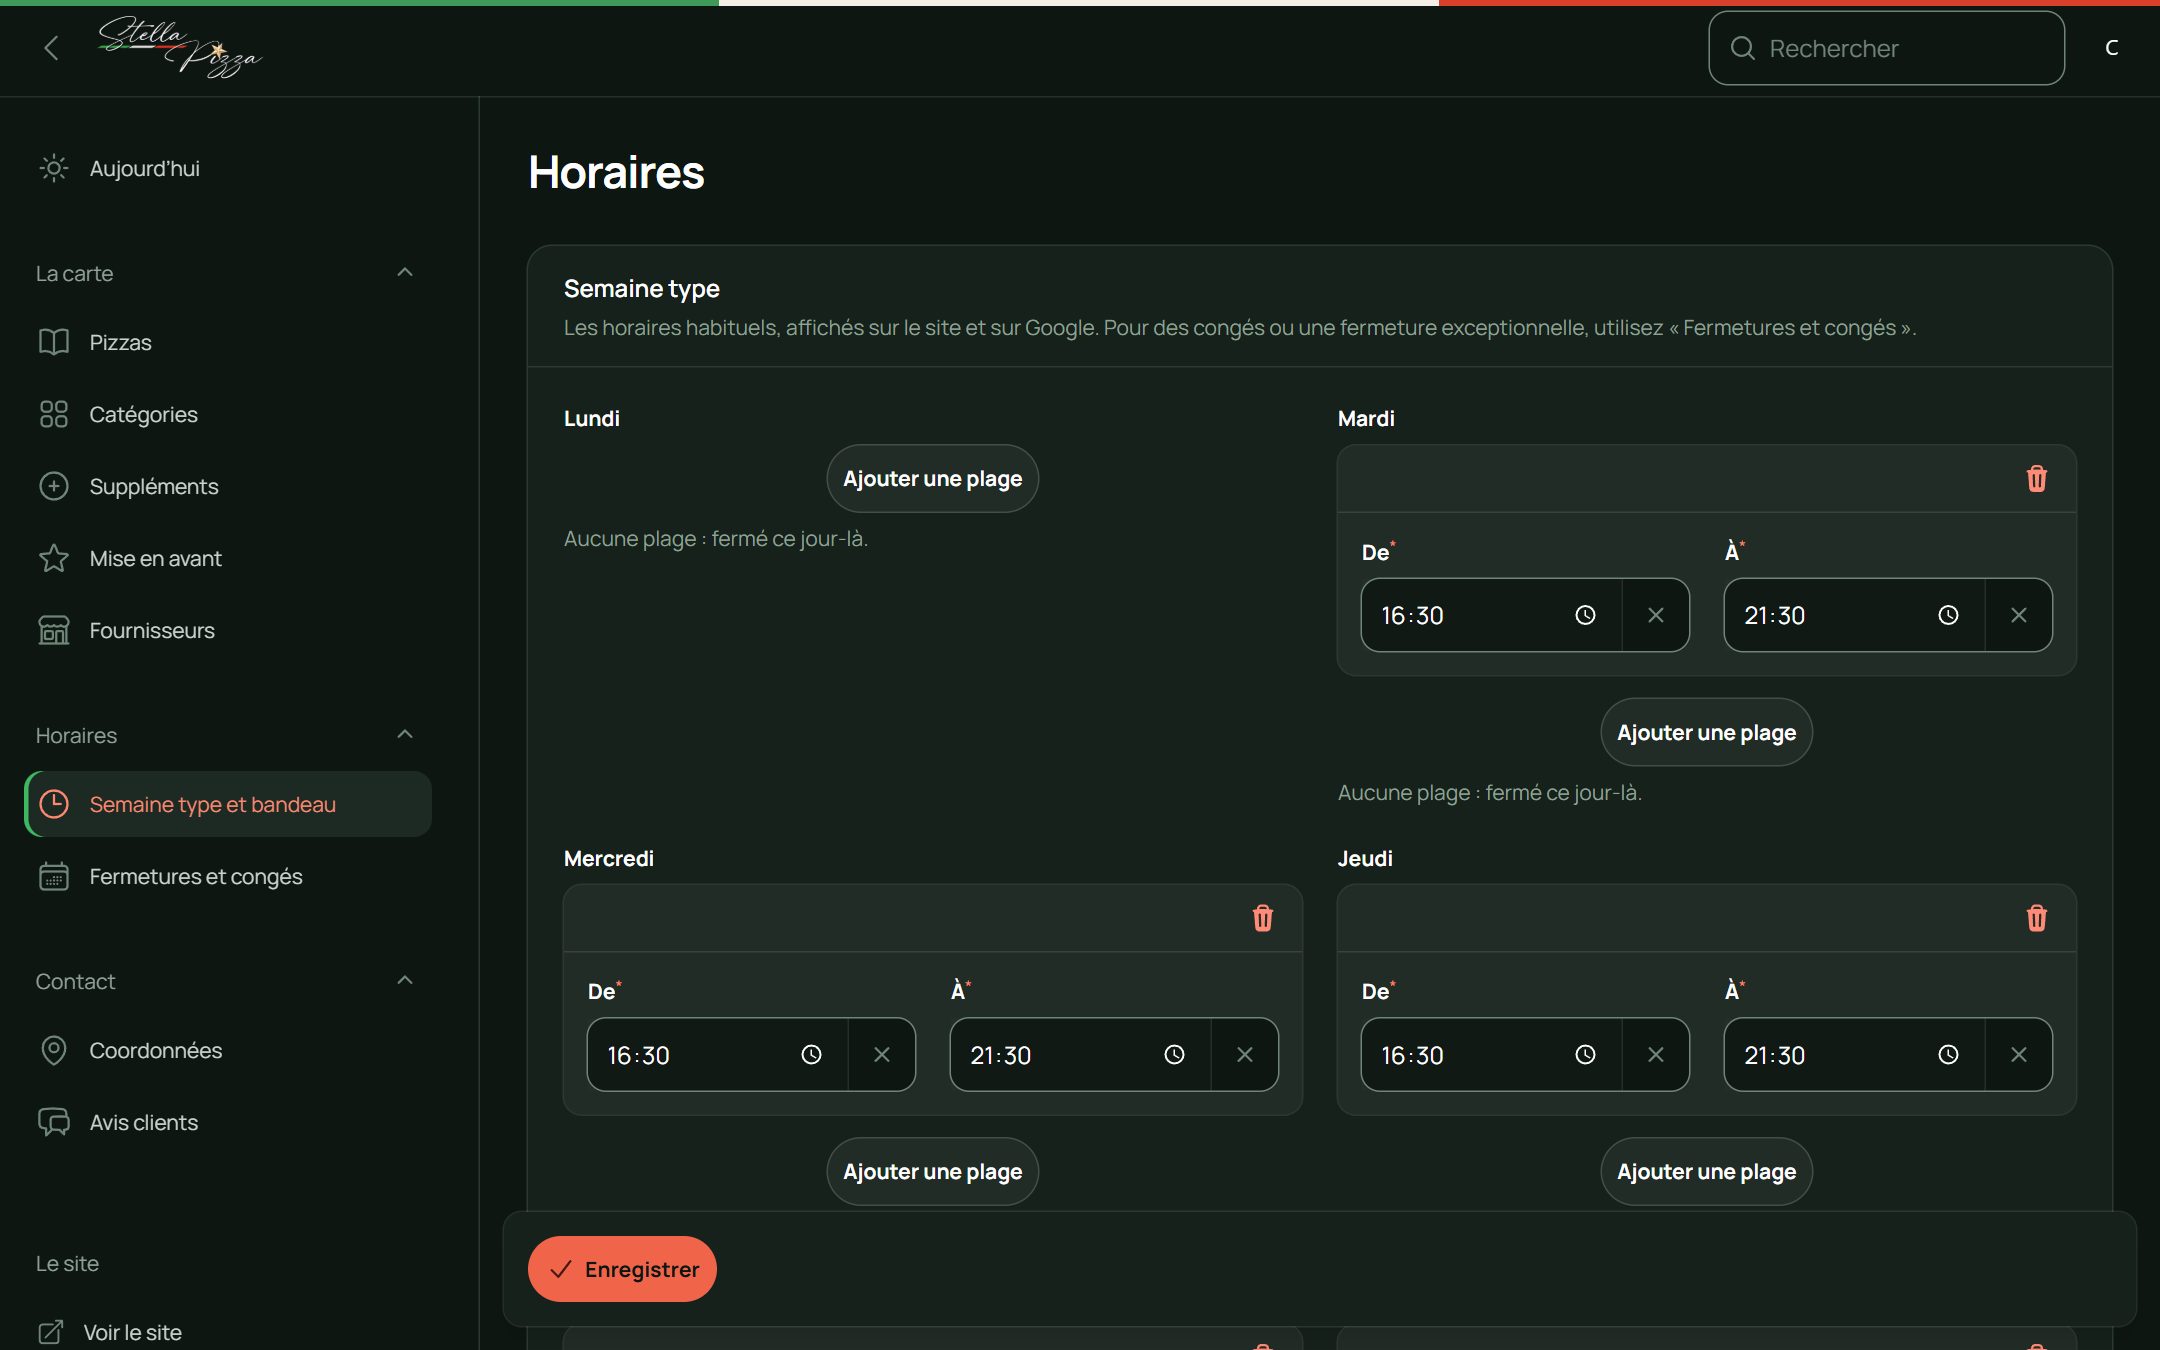Delete Mercredi time range with trash icon
This screenshot has width=2160, height=1350.
(x=1262, y=918)
